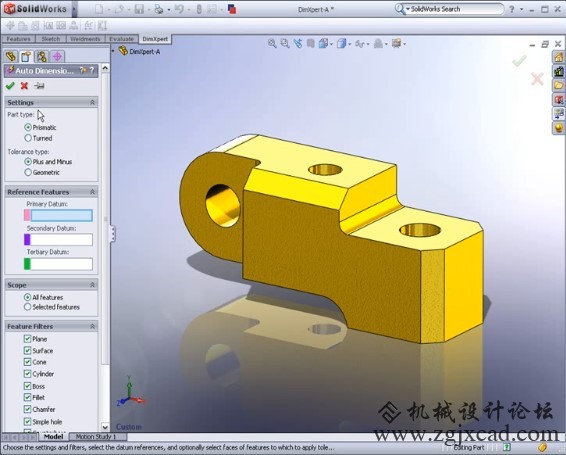Click in the SolidWorks Search field
The image size is (566, 455).
pos(455,9)
